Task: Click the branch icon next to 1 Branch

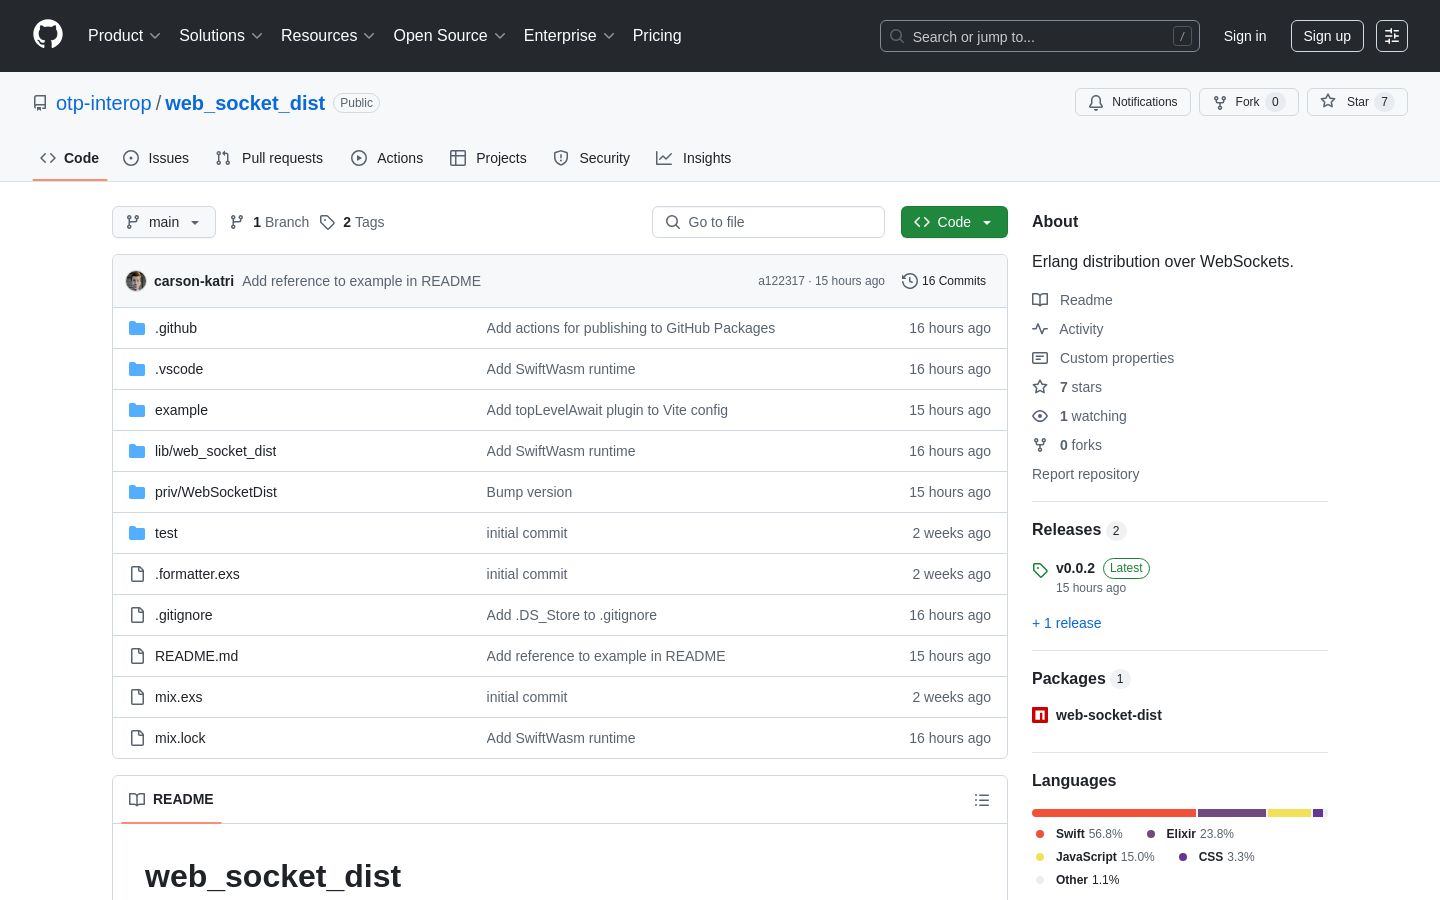Action: (237, 222)
